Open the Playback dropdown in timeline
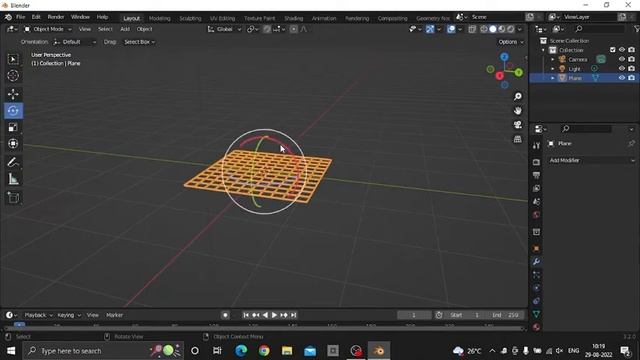The height and width of the screenshot is (360, 640). pyautogui.click(x=38, y=315)
